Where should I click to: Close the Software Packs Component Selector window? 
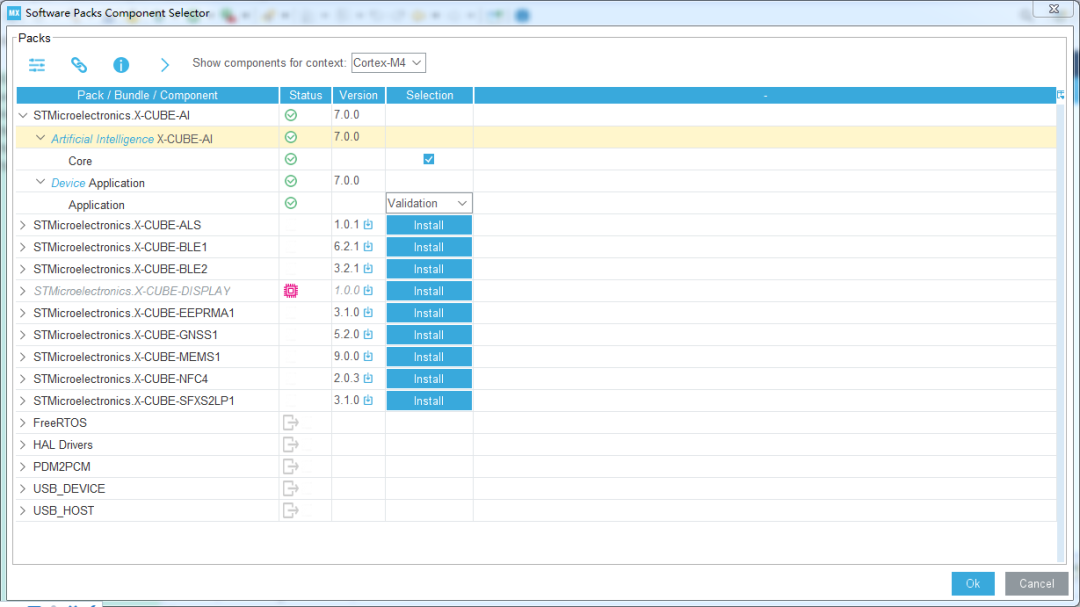click(x=1054, y=9)
